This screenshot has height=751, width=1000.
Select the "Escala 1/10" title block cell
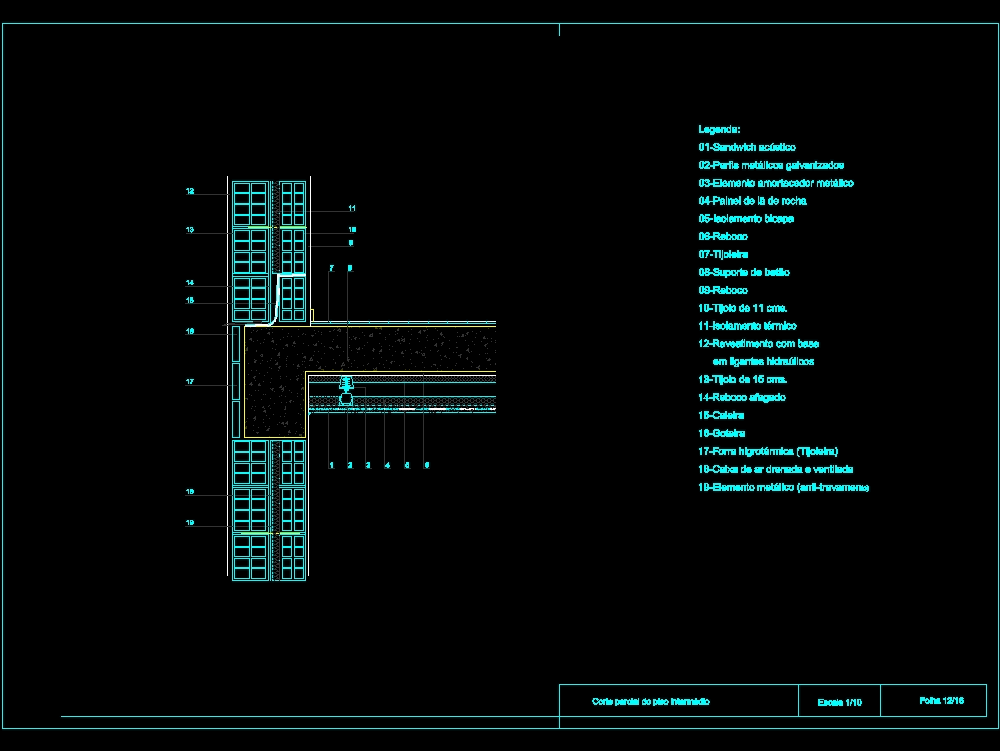pyautogui.click(x=839, y=701)
